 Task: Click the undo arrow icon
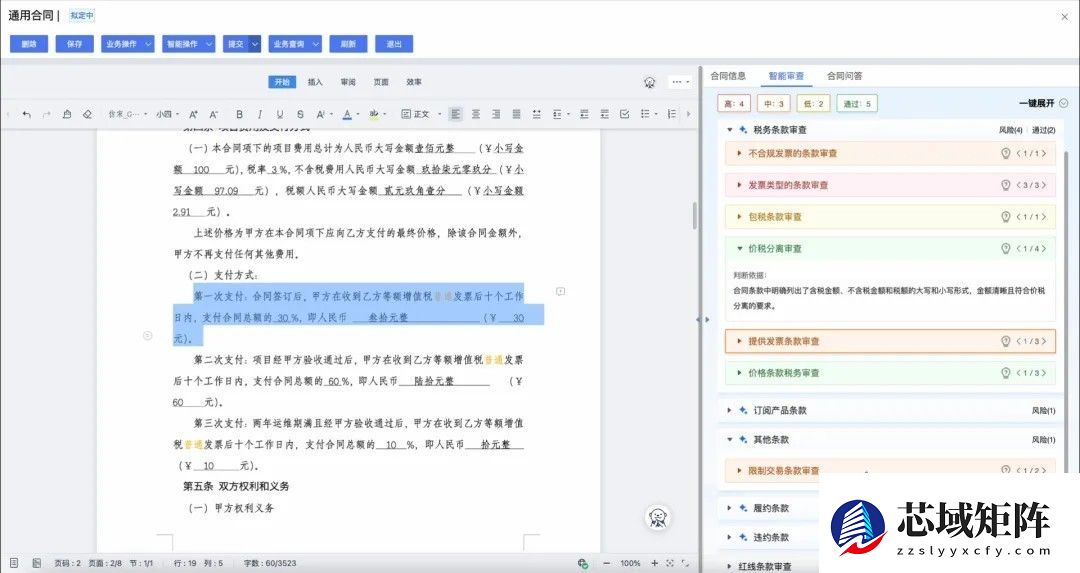(x=26, y=114)
